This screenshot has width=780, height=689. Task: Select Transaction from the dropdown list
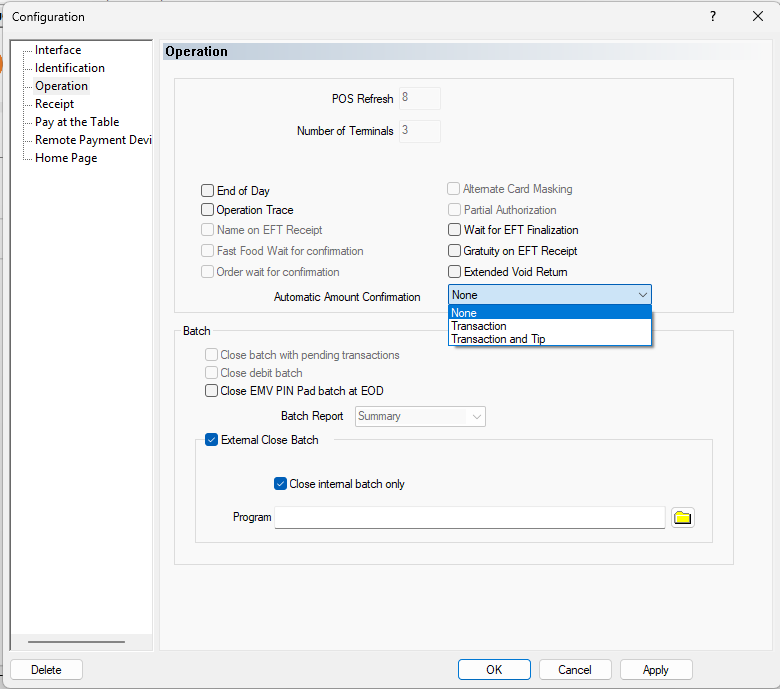click(x=479, y=326)
